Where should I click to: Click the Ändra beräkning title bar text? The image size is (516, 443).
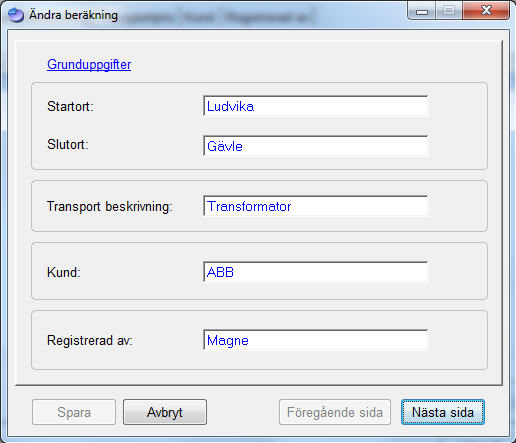pyautogui.click(x=73, y=15)
